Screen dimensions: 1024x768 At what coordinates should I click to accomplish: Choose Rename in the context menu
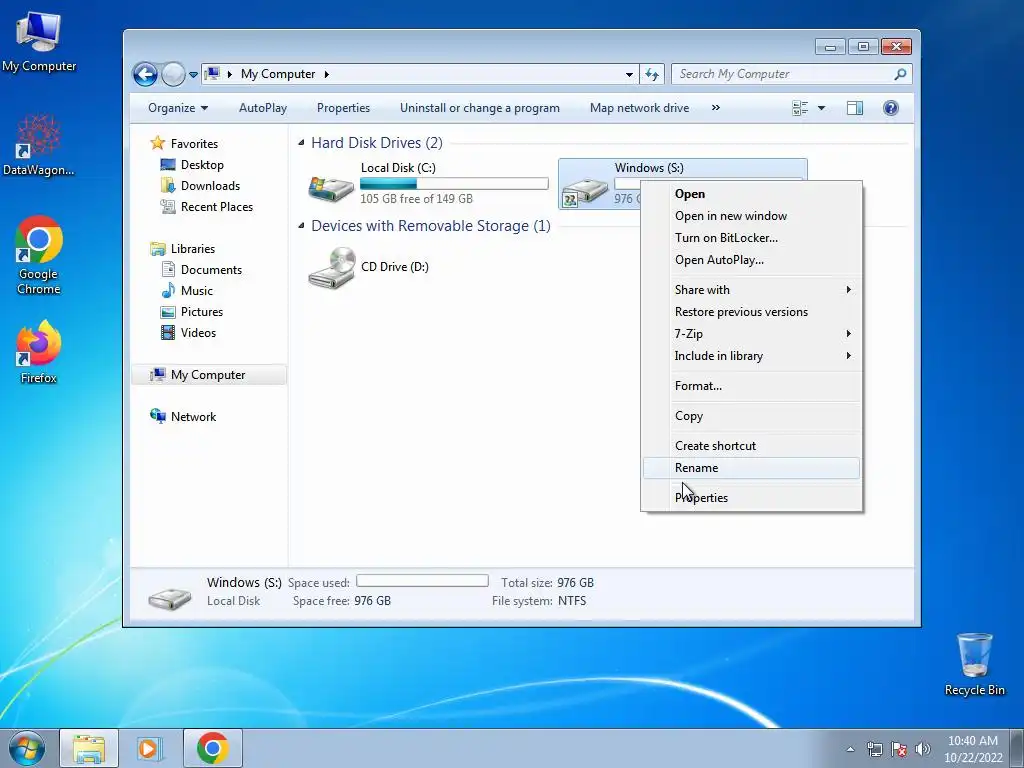tap(751, 468)
